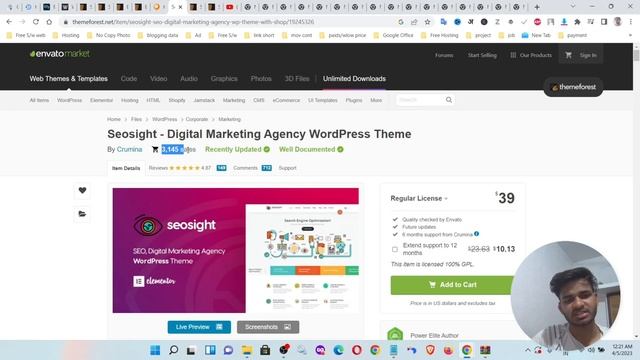
Task: Go to Corporate breadcrumb
Action: point(197,119)
